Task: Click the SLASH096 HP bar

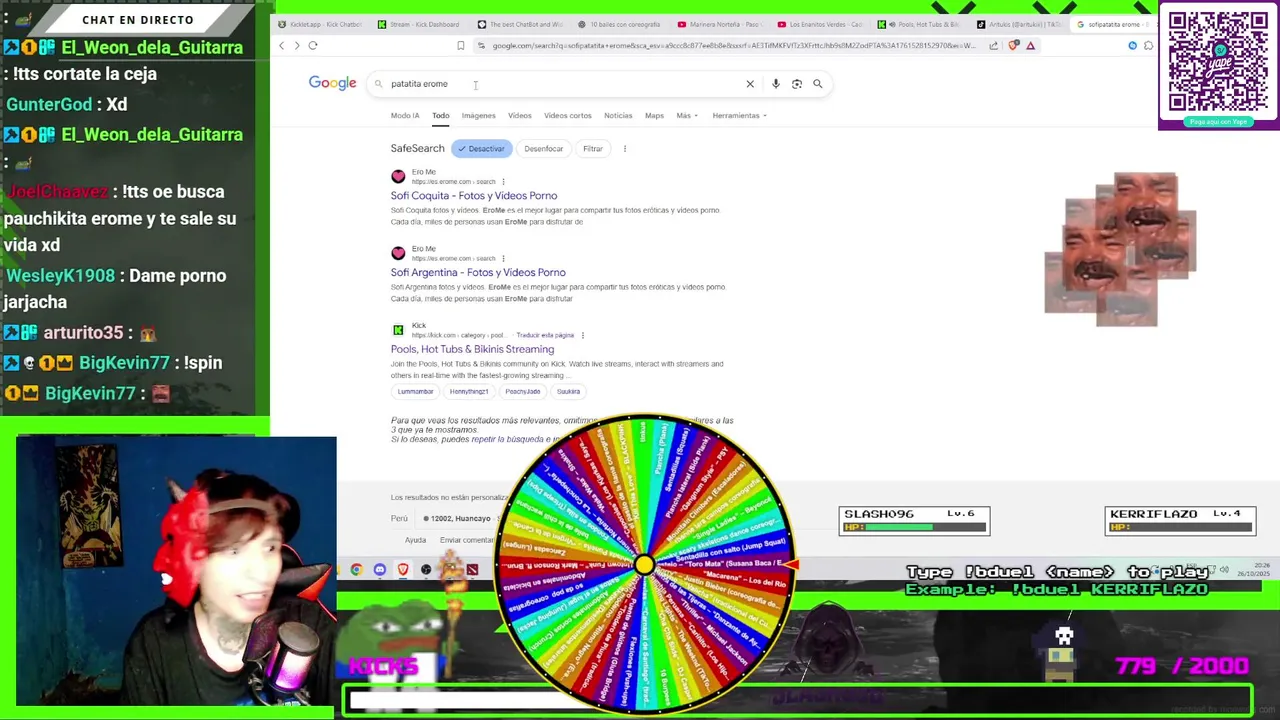Action: tap(914, 527)
